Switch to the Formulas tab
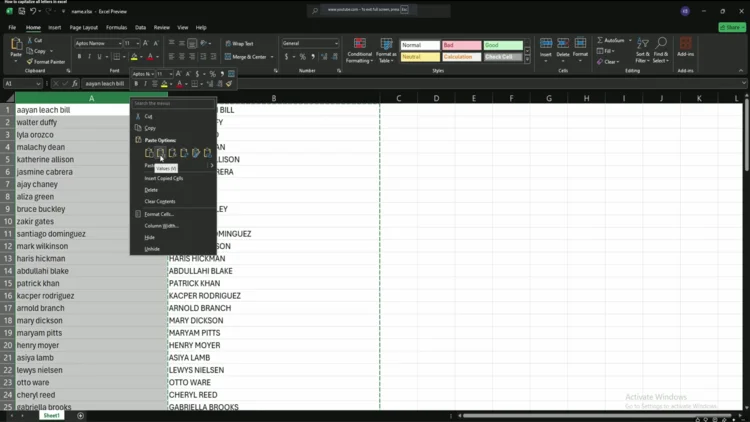The height and width of the screenshot is (422, 750). pyautogui.click(x=116, y=28)
